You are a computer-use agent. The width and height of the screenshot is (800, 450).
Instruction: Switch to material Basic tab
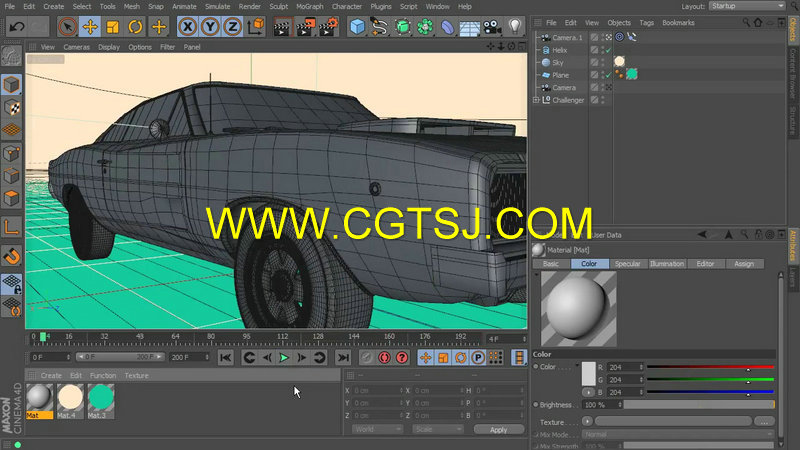(x=551, y=264)
